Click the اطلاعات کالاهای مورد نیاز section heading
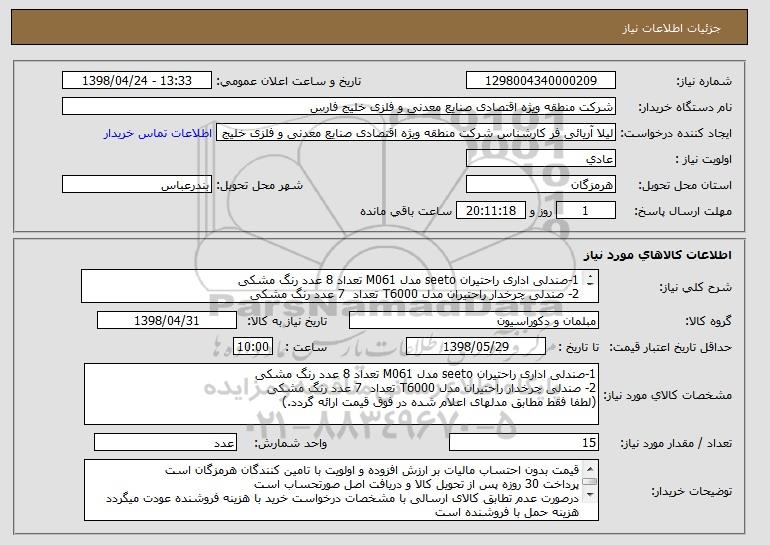 [658, 255]
